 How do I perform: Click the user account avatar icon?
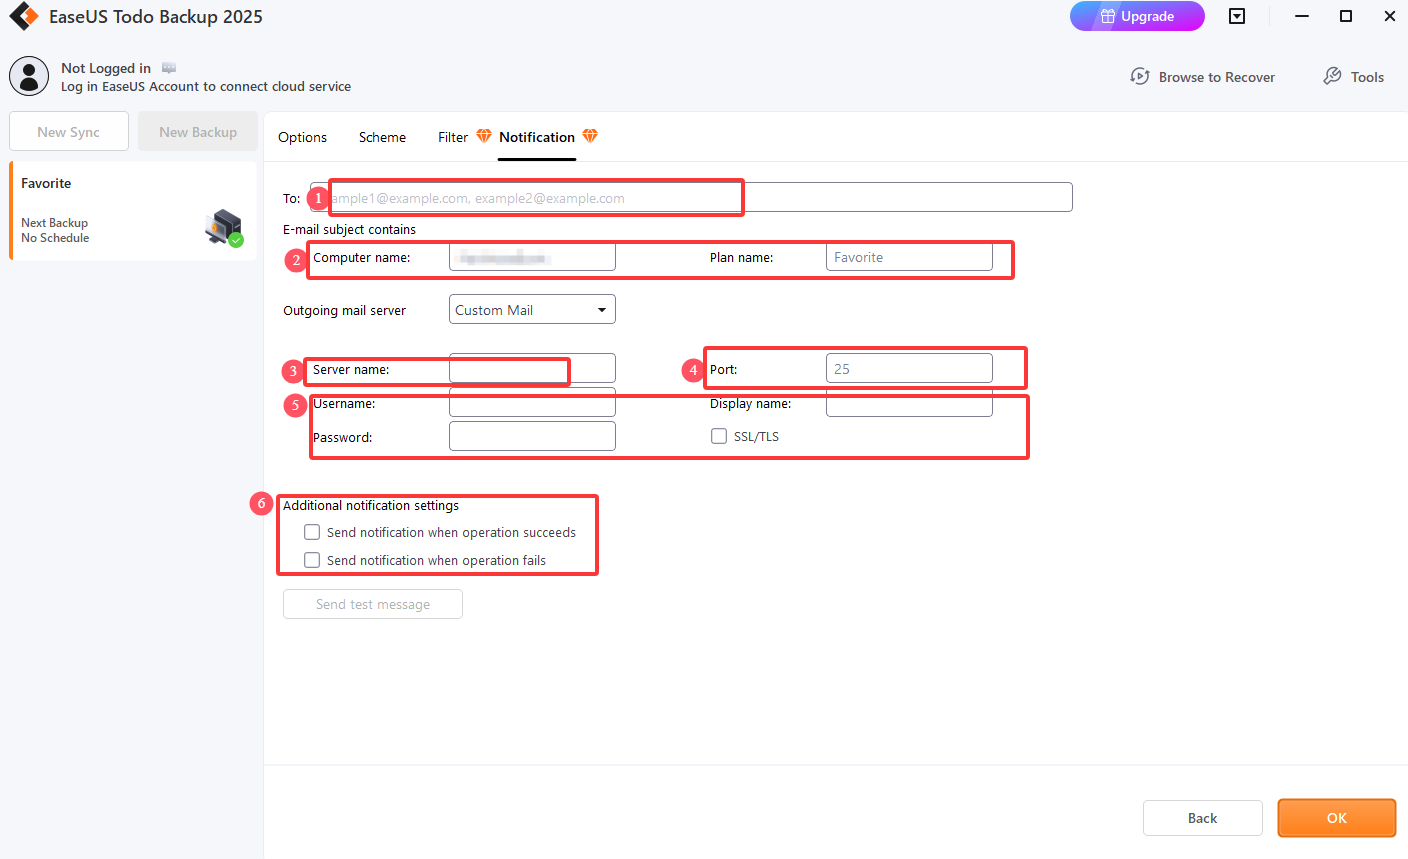(29, 76)
